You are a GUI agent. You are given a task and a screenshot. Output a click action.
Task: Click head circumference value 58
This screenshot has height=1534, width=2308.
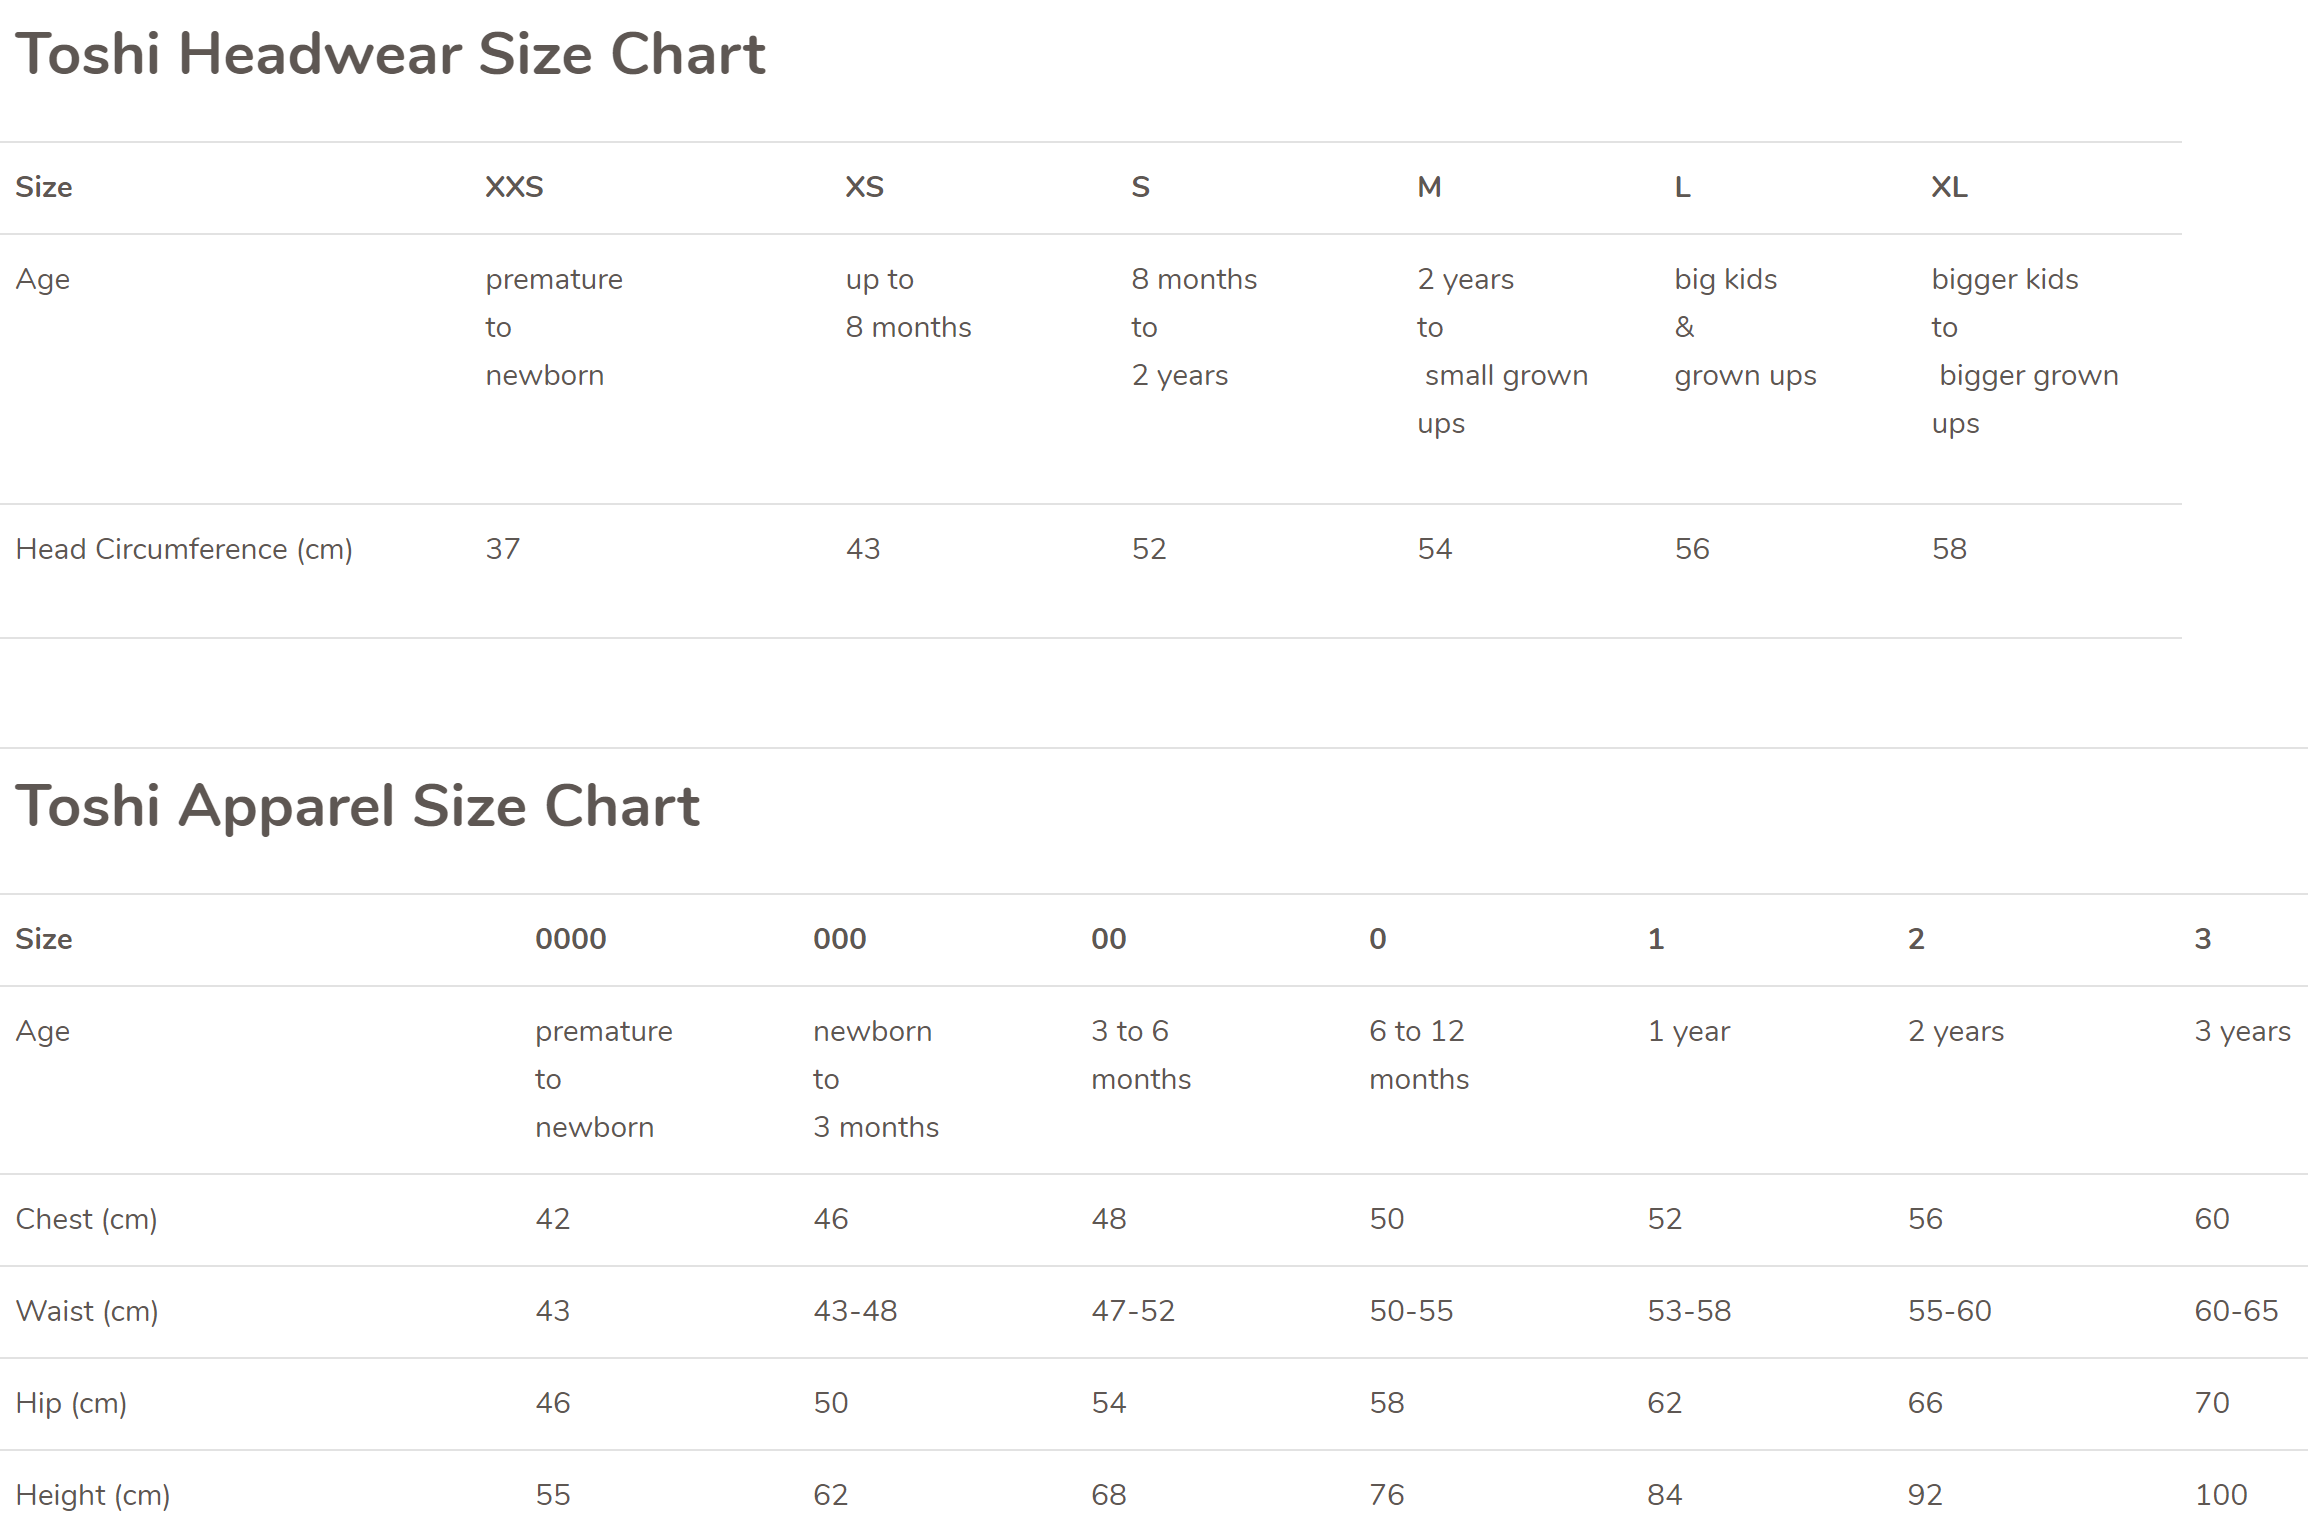click(1949, 549)
